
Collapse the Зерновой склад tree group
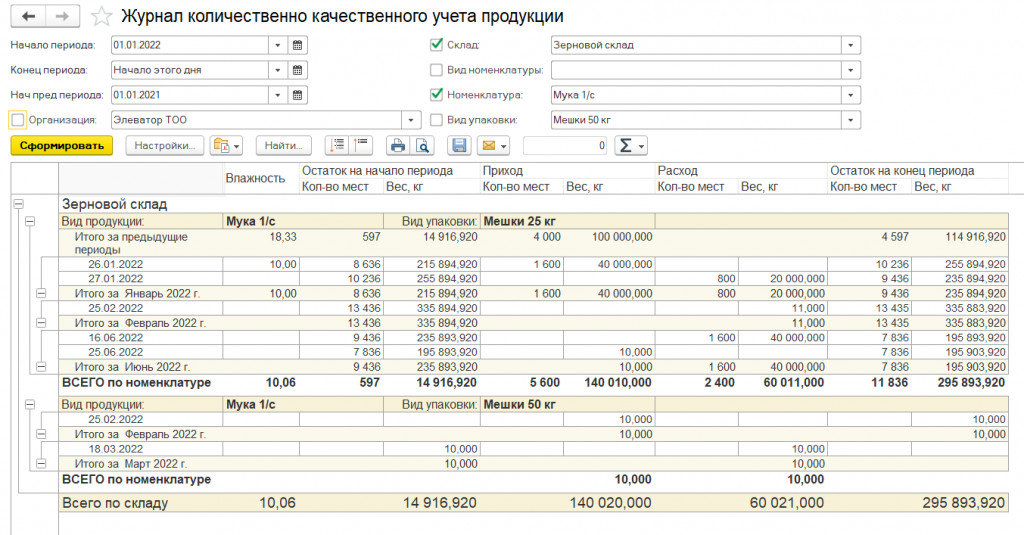(x=17, y=203)
